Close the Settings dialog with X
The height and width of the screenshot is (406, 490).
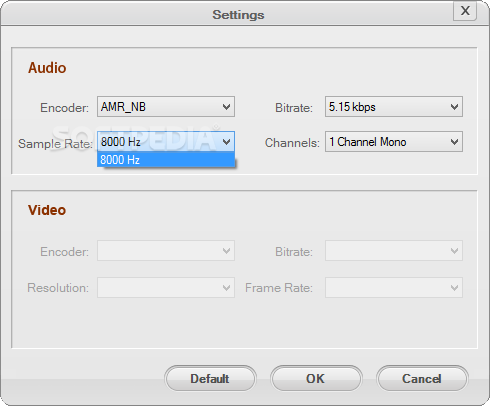(x=465, y=11)
